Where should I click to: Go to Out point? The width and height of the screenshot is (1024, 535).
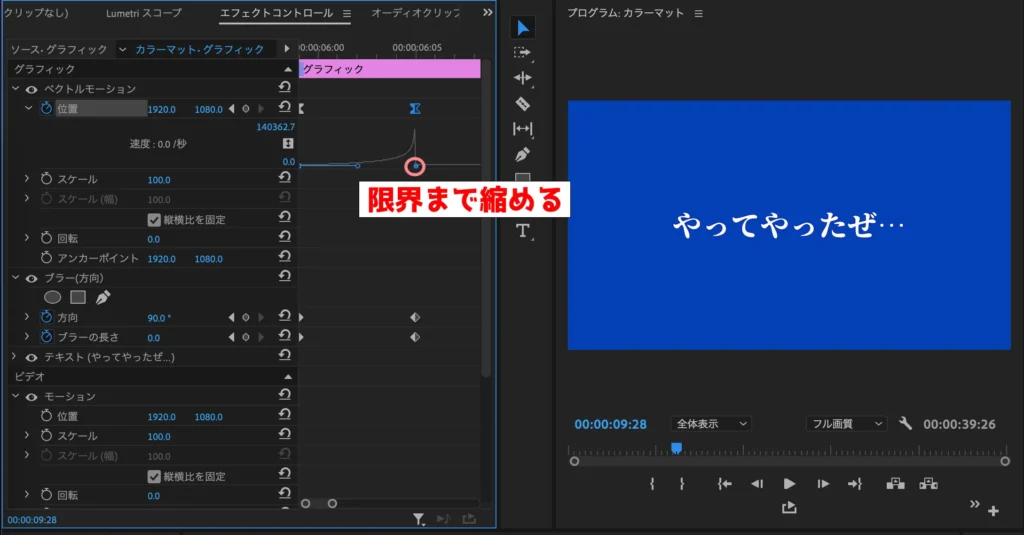[855, 483]
